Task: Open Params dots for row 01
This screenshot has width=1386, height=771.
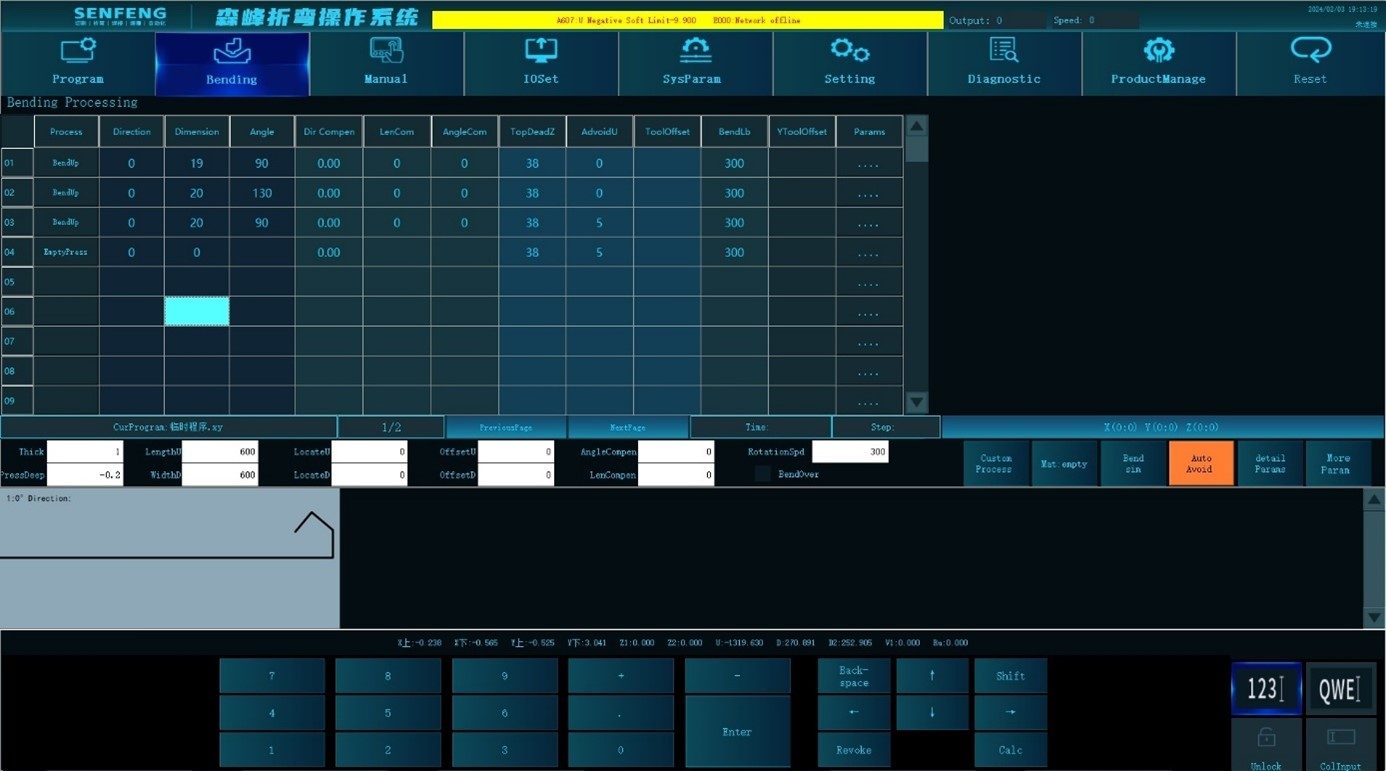Action: coord(869,164)
